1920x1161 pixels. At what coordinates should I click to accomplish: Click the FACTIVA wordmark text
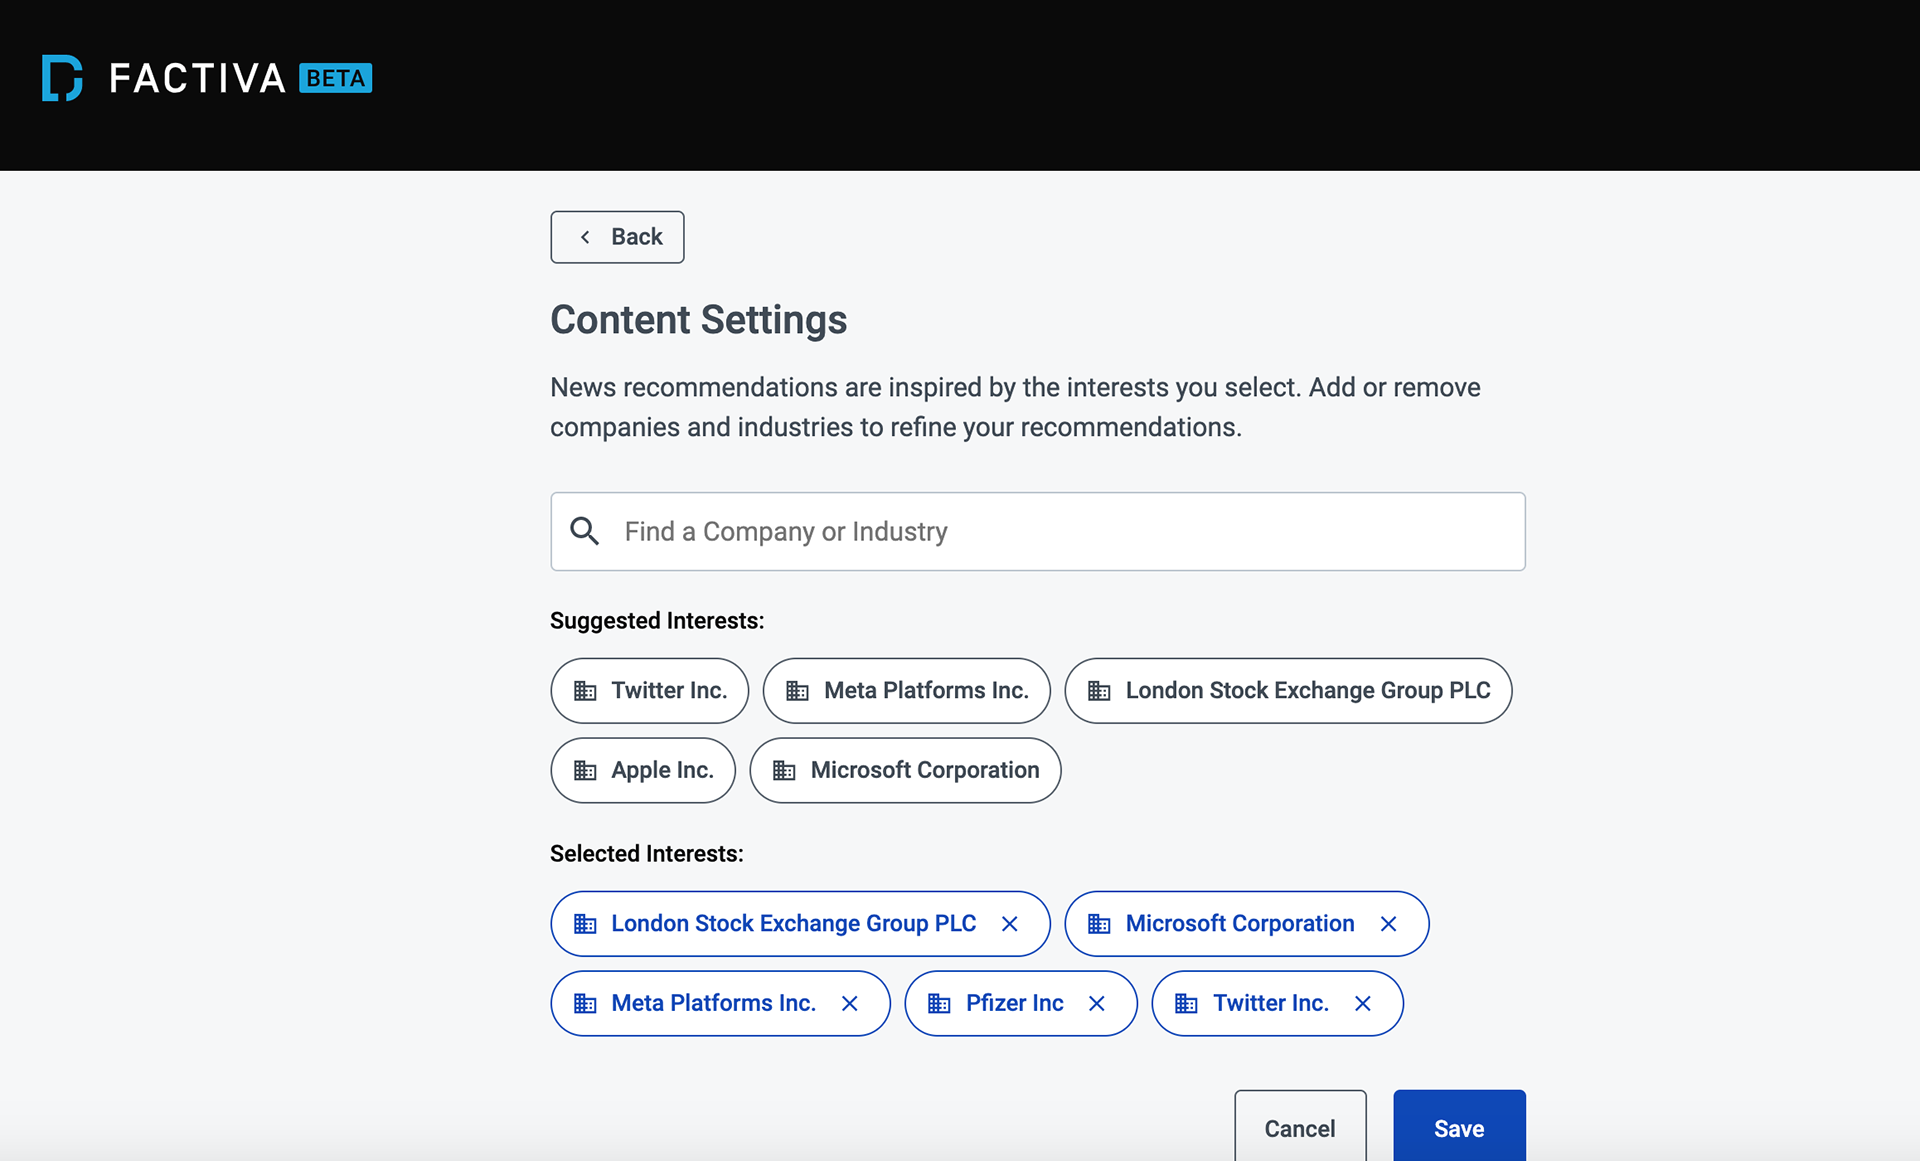pyautogui.click(x=197, y=78)
